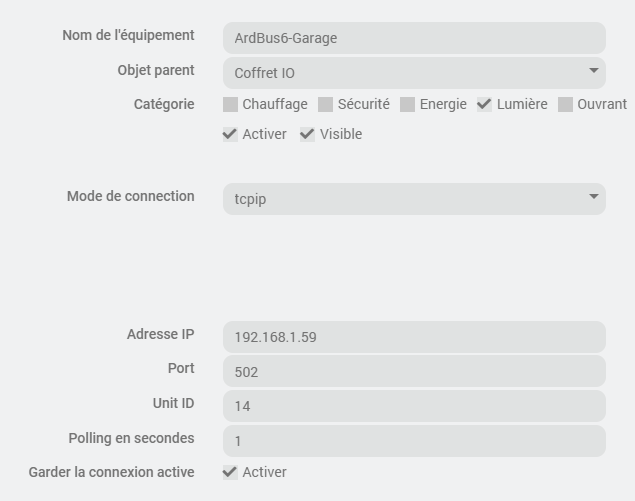Screen dimensions: 635x501
Task: Focus the Adresse IP input field
Action: [414, 337]
